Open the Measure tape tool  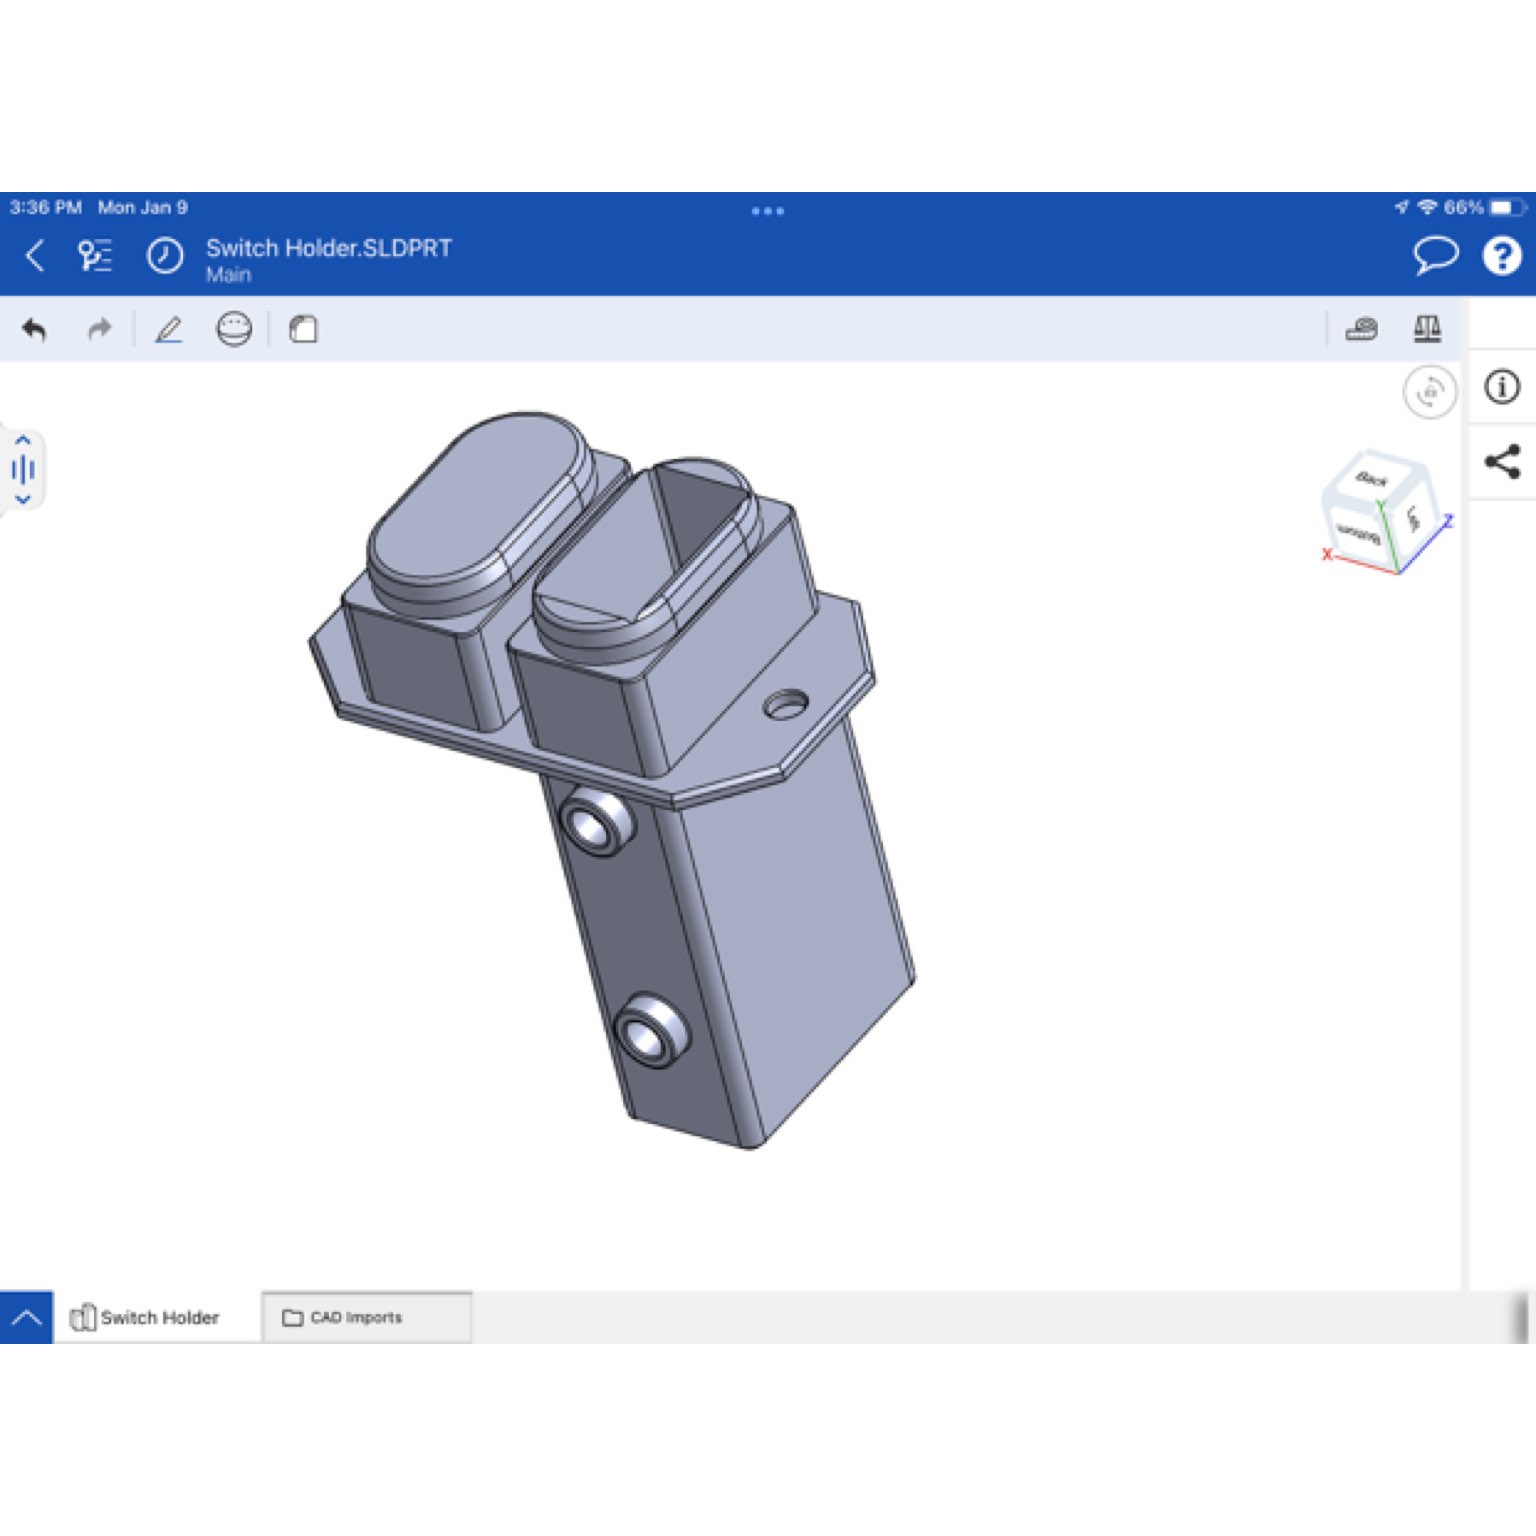tap(1361, 329)
